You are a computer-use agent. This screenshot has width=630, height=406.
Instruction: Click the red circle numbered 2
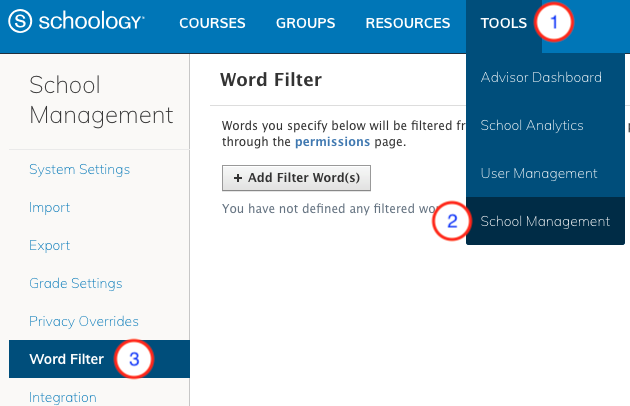pos(451,221)
